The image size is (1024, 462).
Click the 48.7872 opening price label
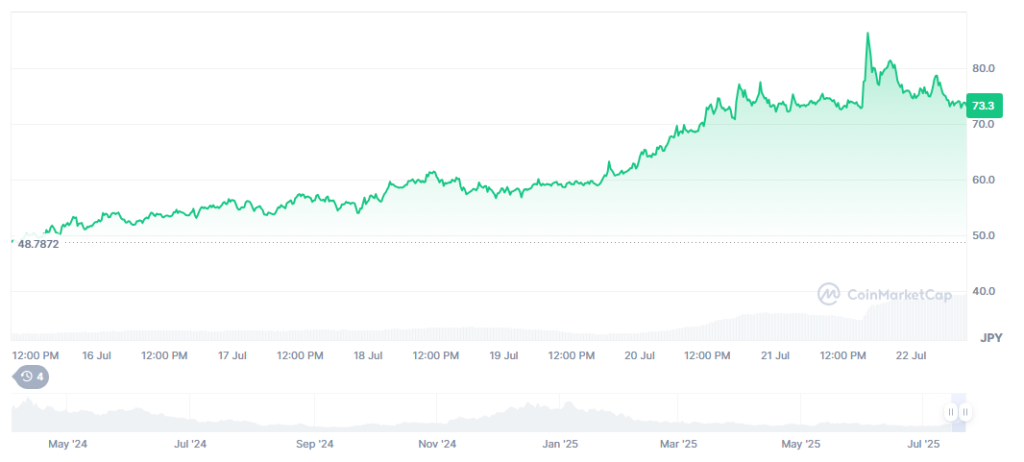(x=39, y=243)
